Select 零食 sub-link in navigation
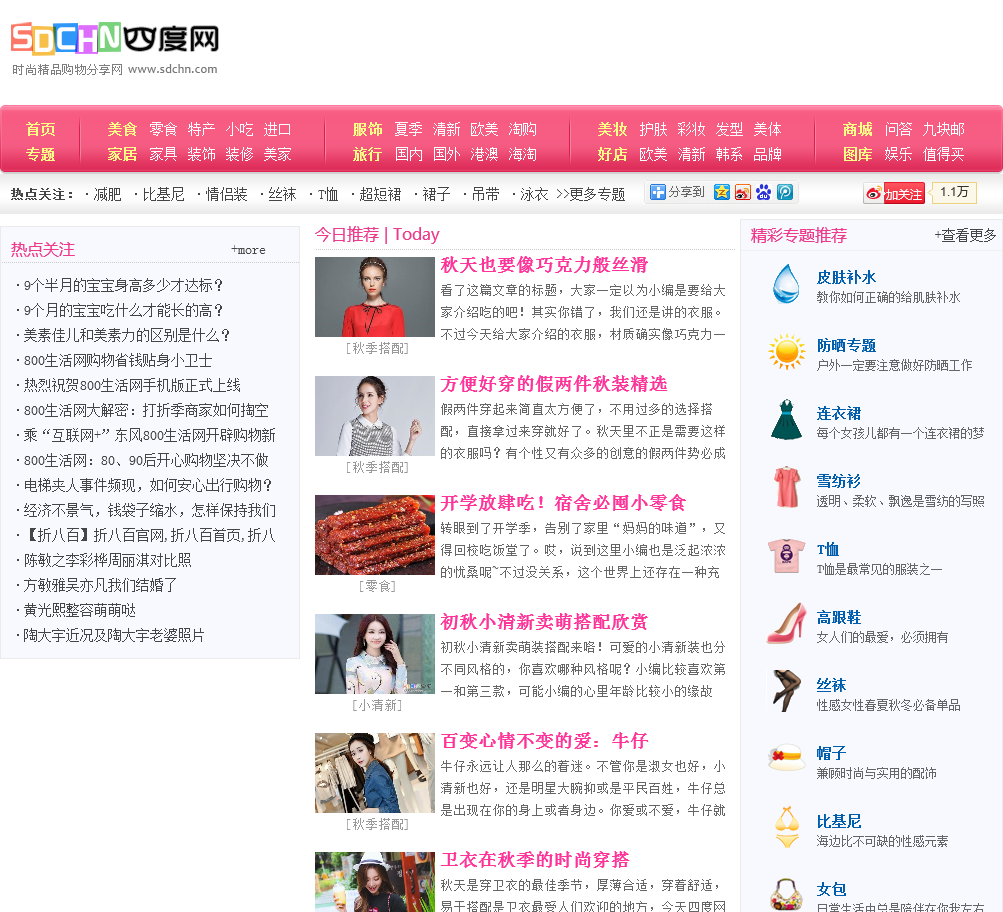The height and width of the screenshot is (912, 1003). 163,129
